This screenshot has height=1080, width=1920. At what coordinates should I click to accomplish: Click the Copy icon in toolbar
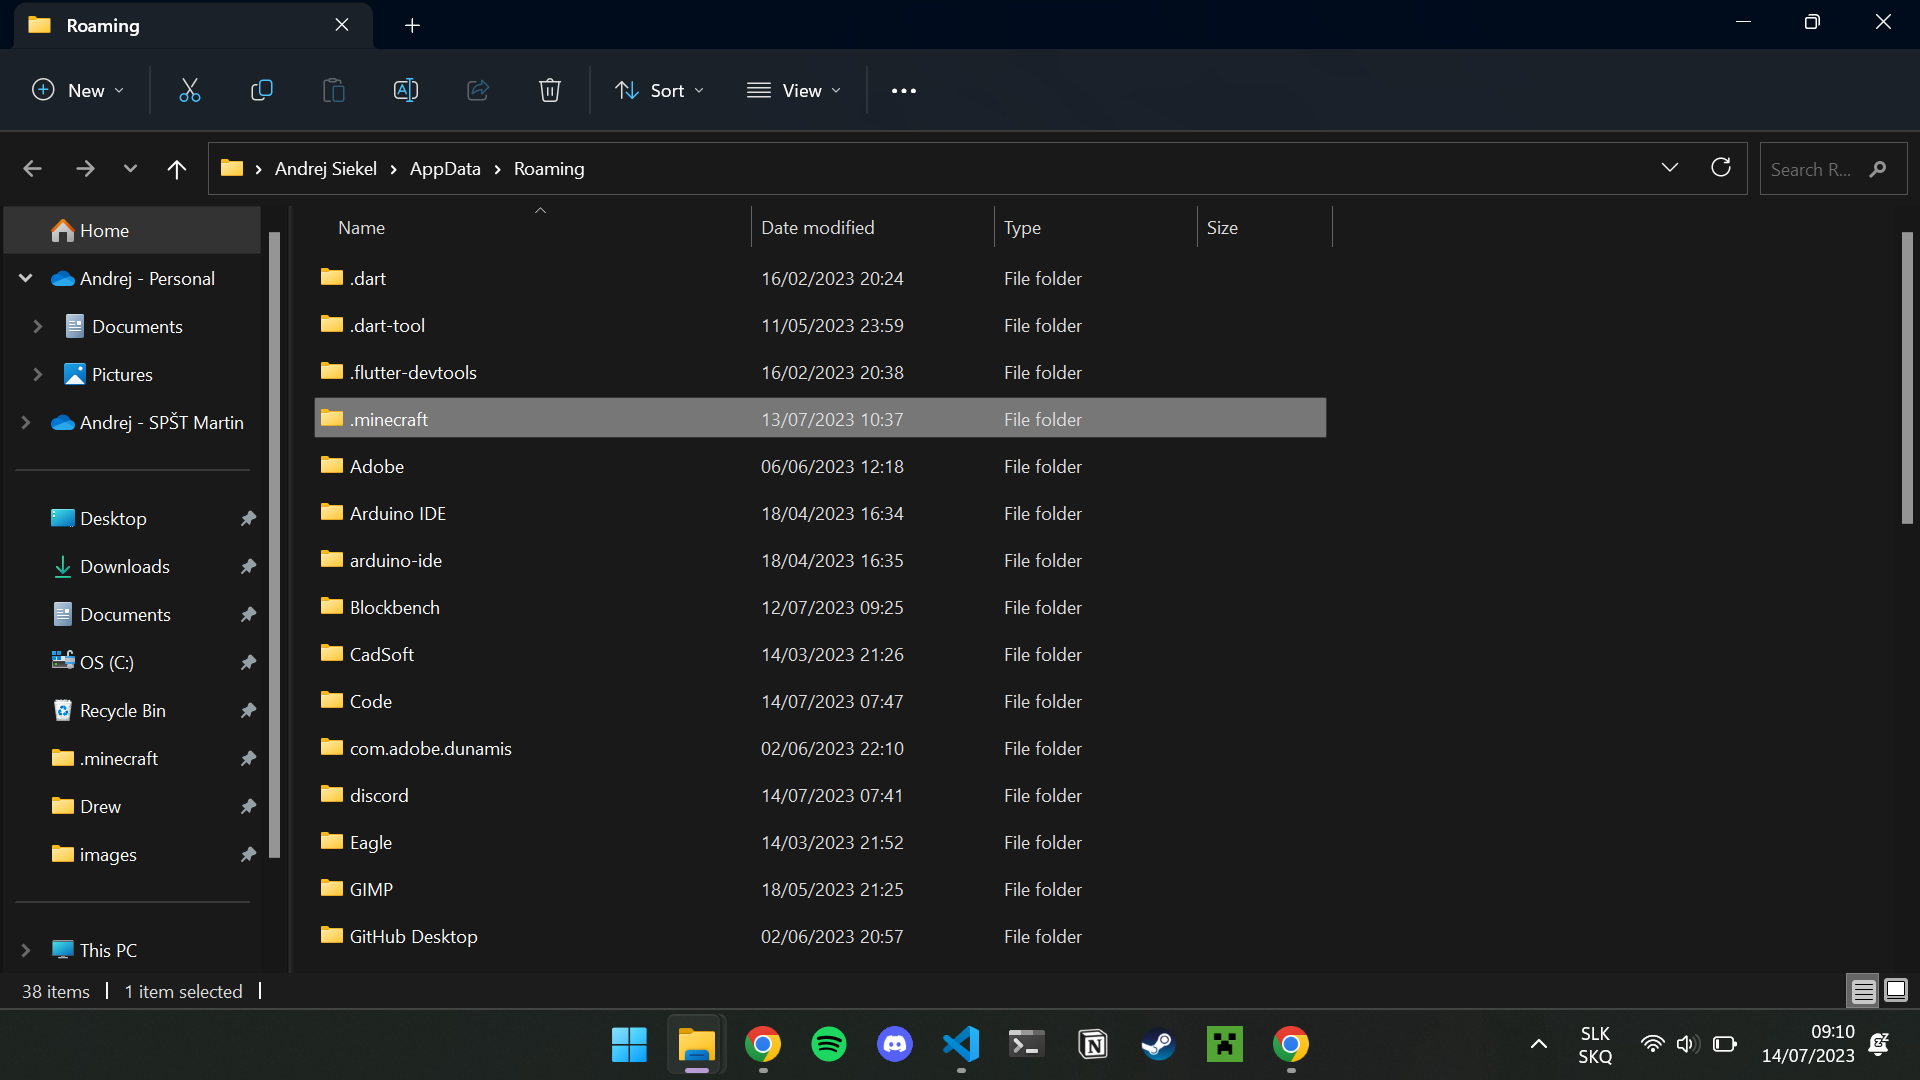(261, 90)
